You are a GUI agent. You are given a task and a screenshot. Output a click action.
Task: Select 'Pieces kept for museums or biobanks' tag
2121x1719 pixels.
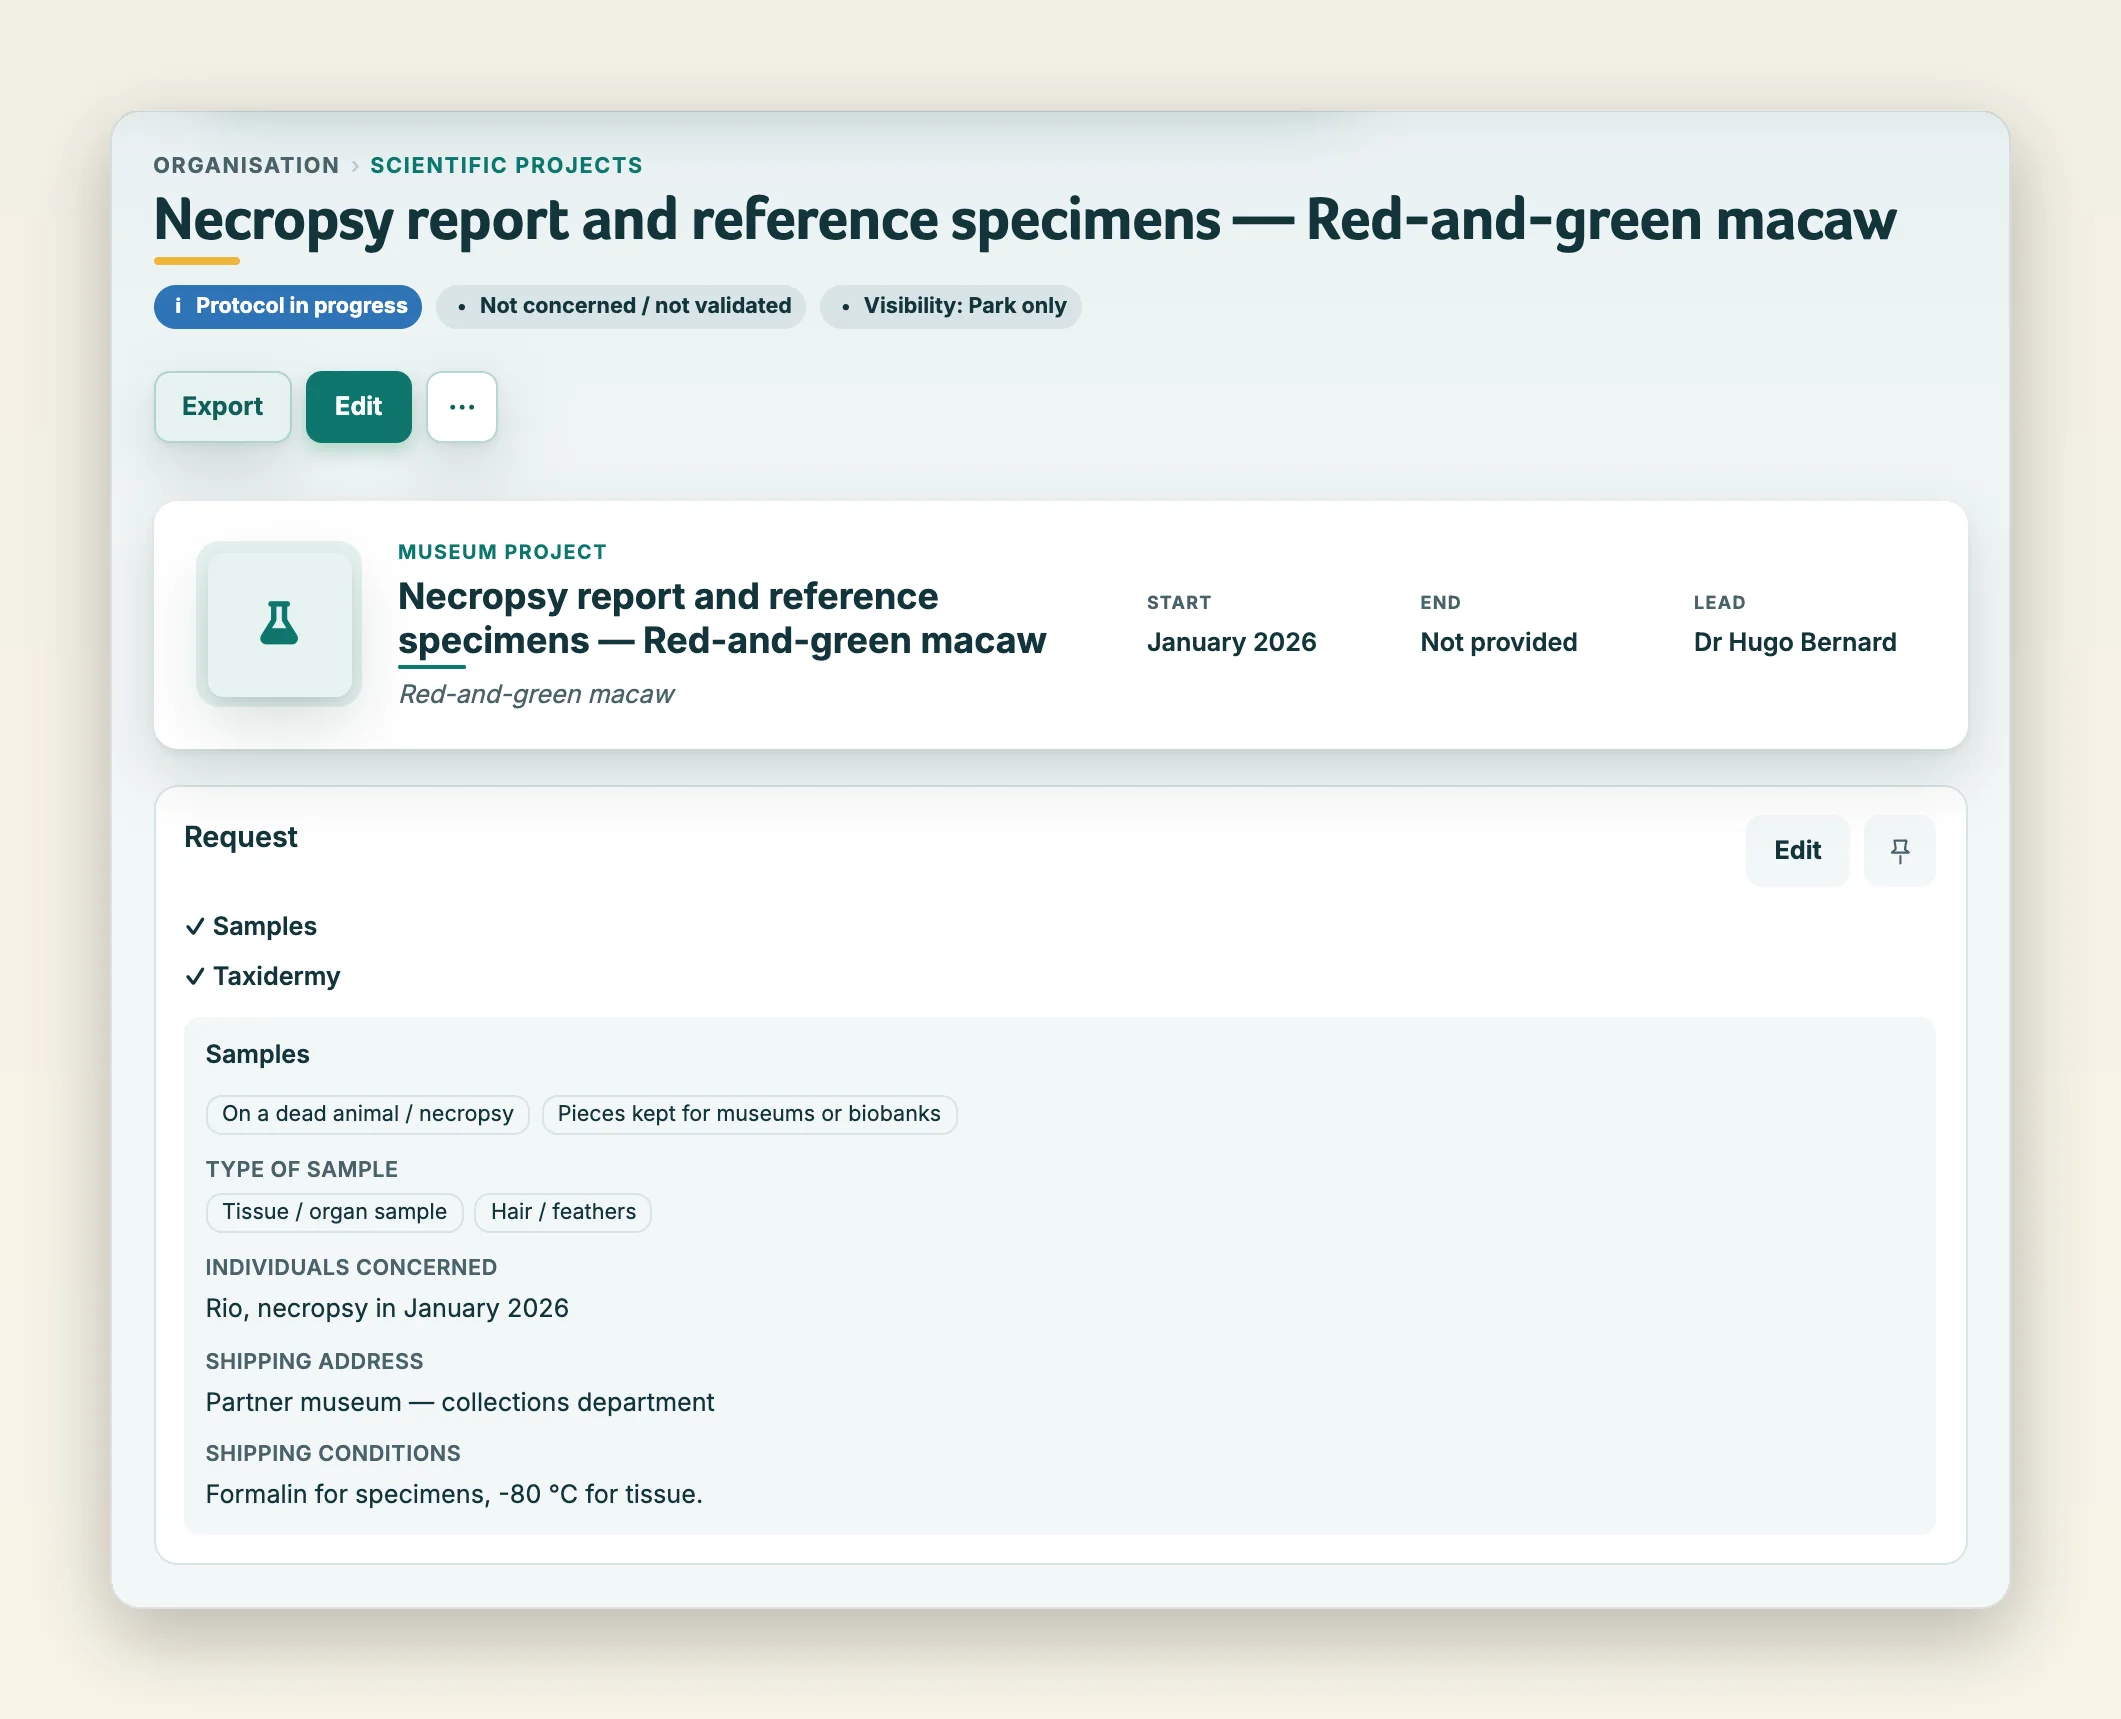[x=749, y=1114]
